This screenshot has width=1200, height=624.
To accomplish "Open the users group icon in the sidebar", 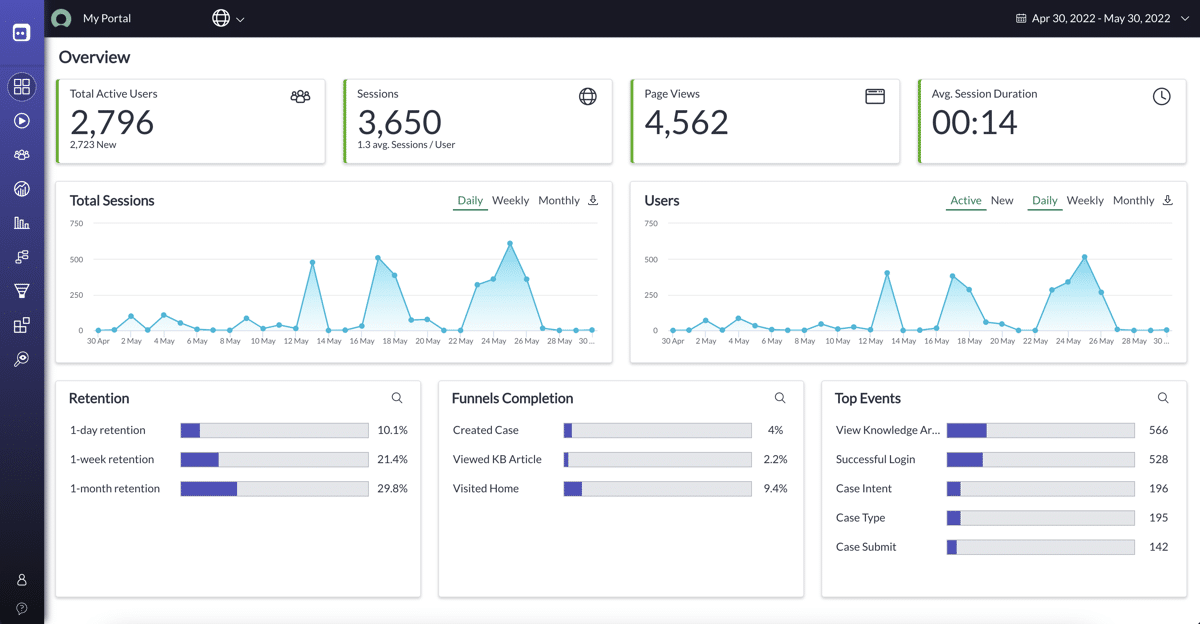I will pos(22,154).
